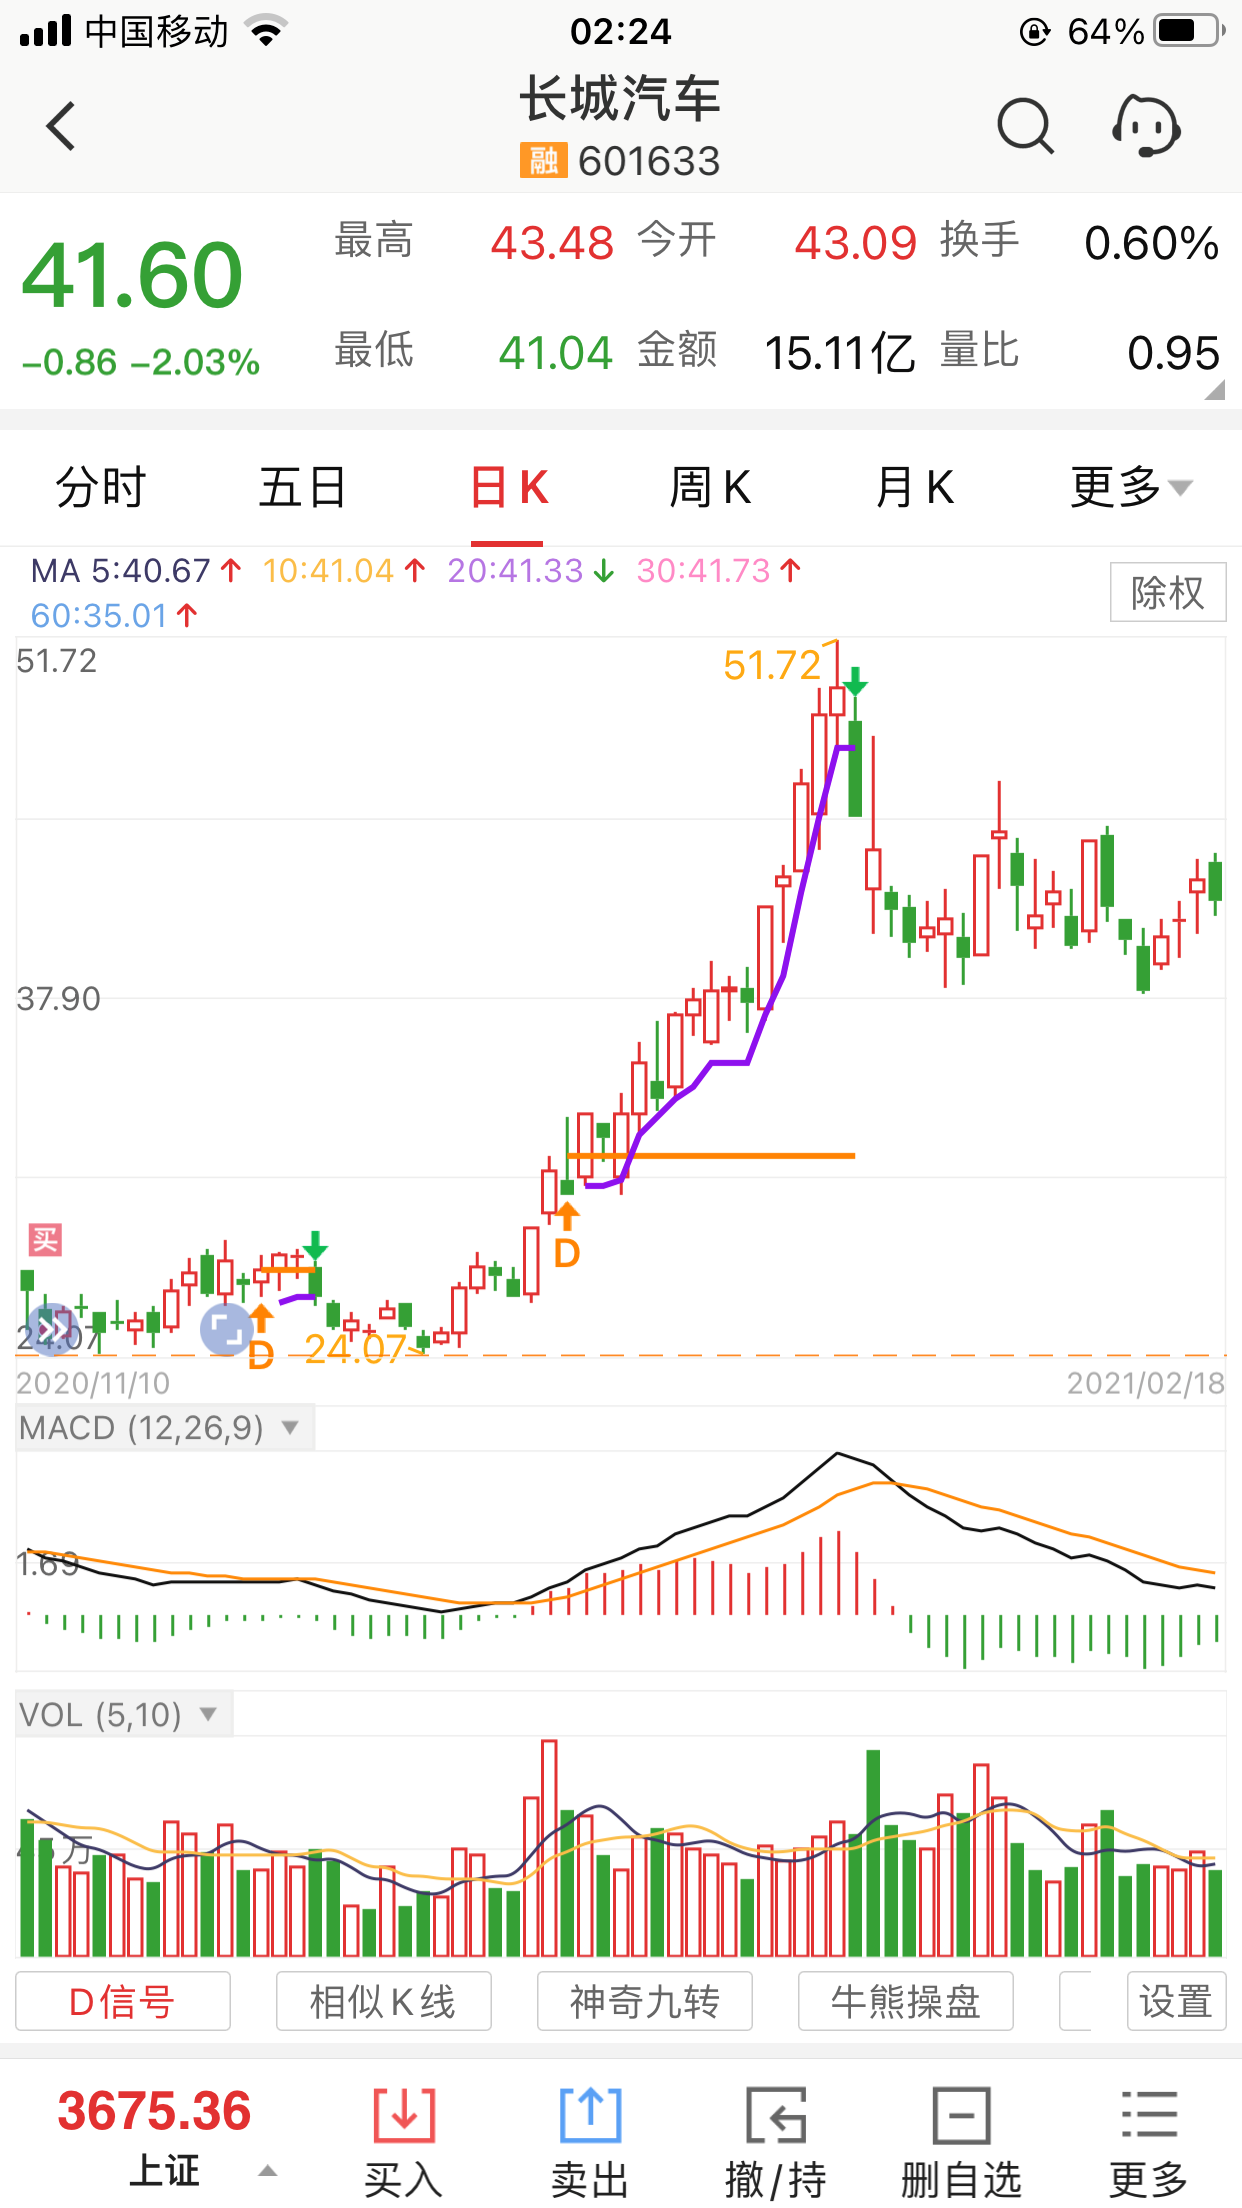Screen dimensions: 1242x2208
Task: Open the 更多 period dropdown
Action: (1131, 488)
